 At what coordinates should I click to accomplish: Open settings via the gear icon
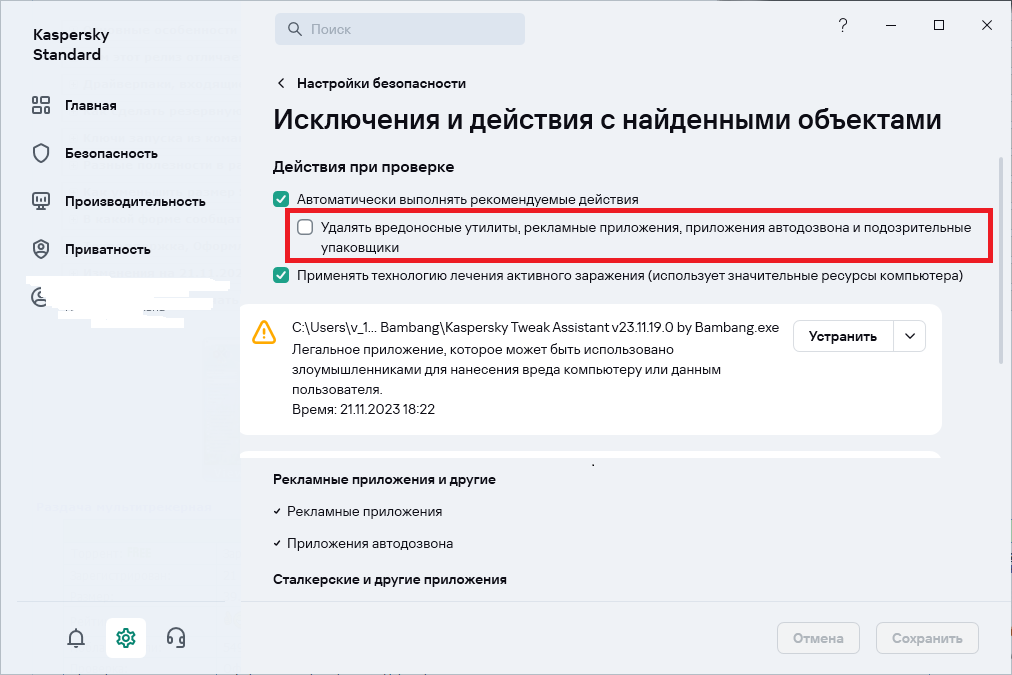(126, 638)
